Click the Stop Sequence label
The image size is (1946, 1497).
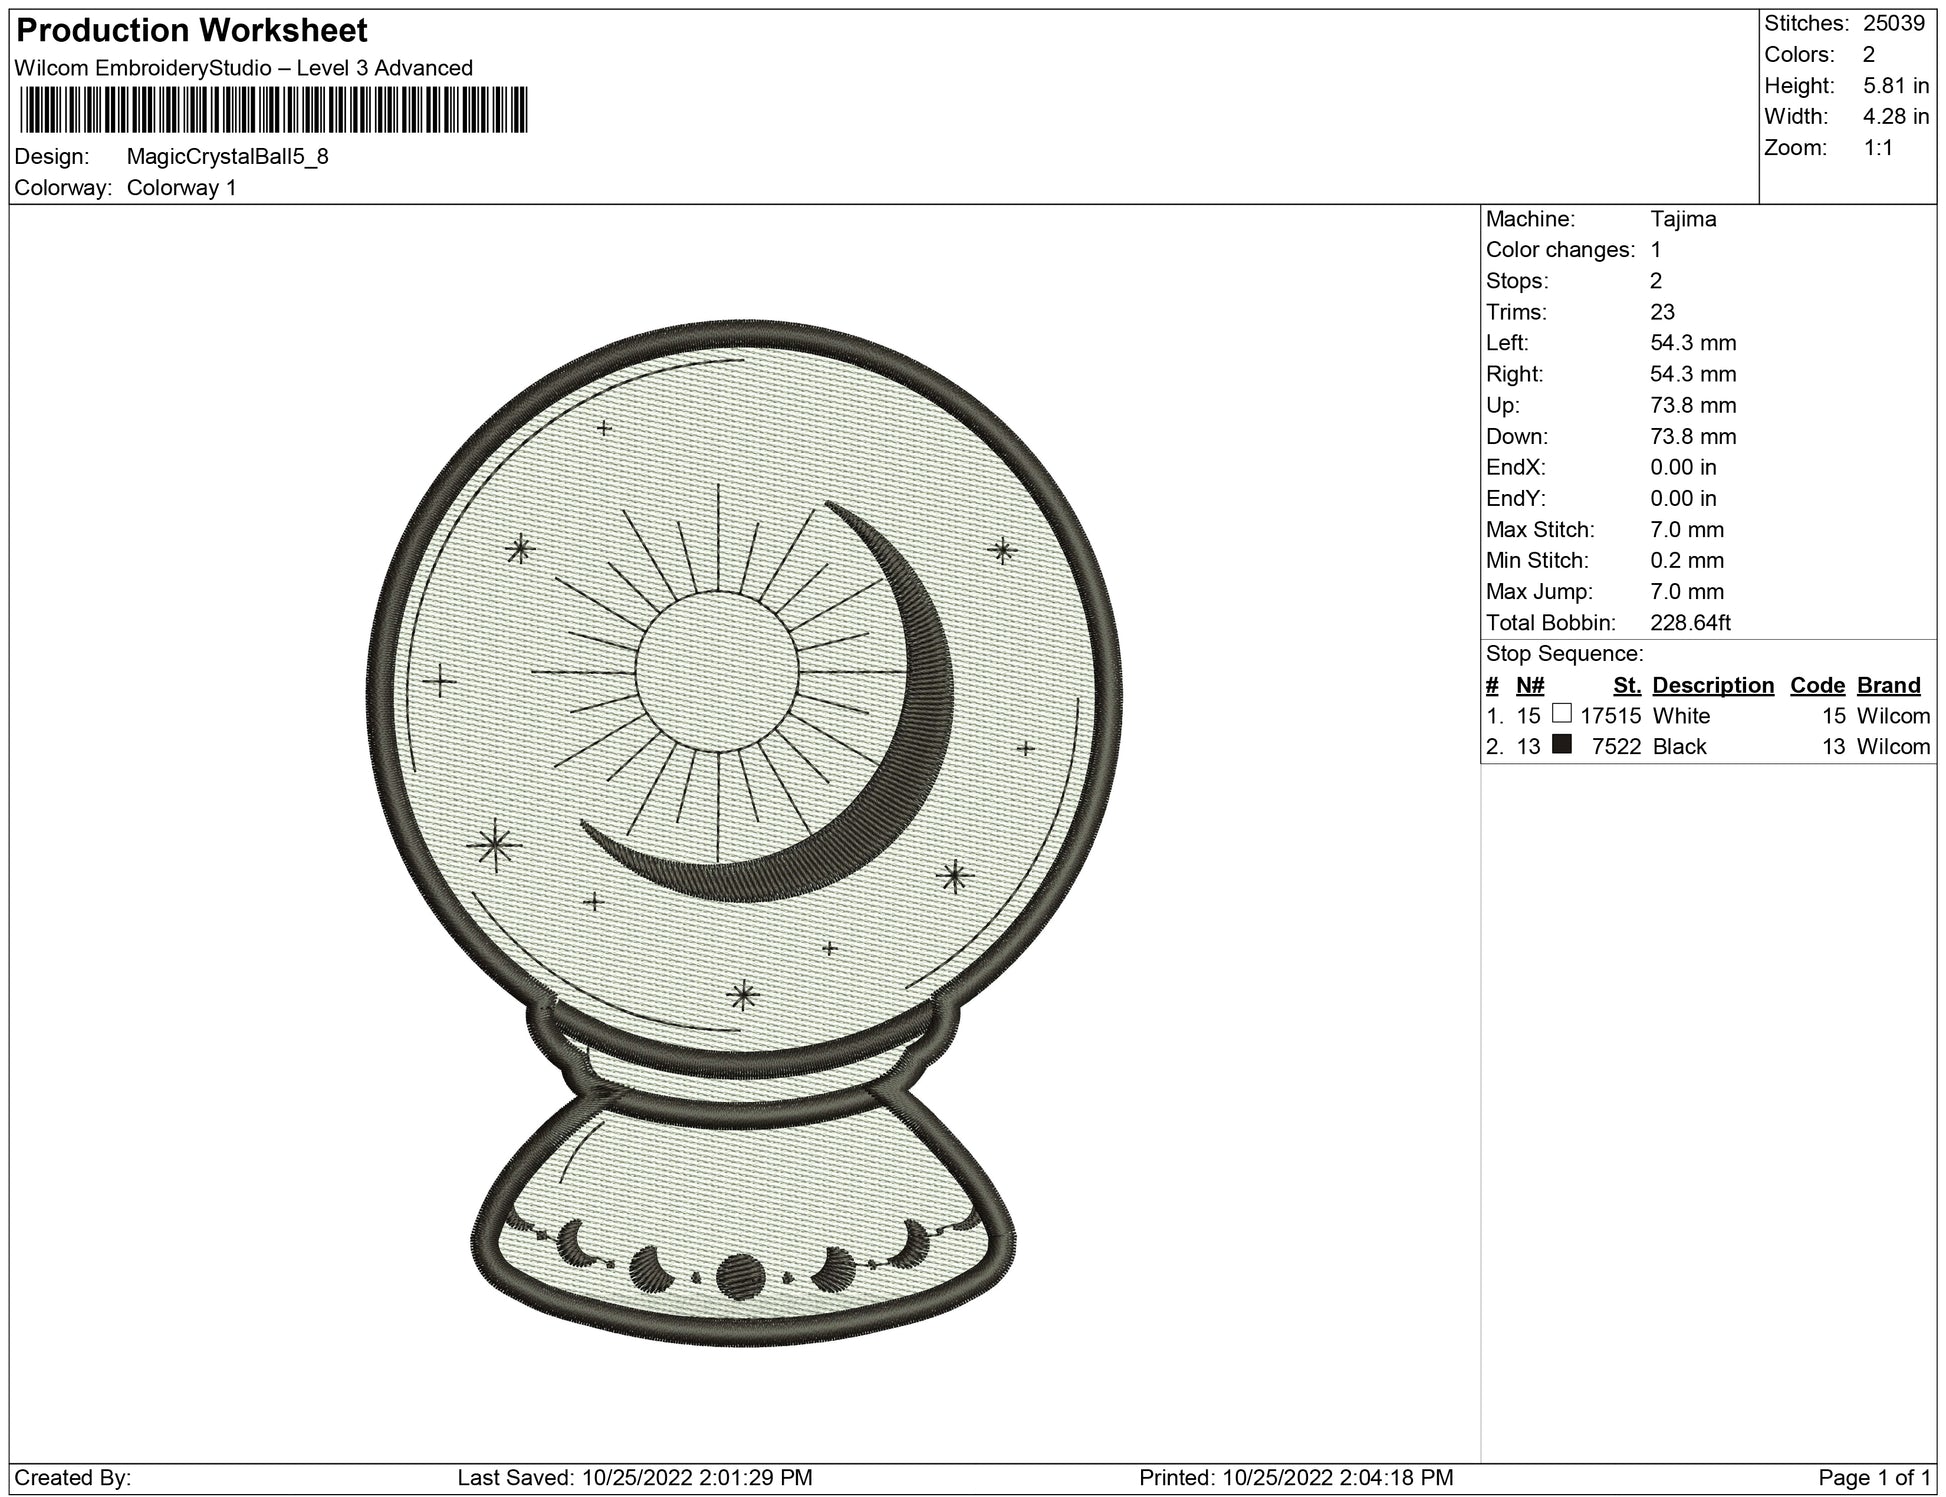(1564, 654)
